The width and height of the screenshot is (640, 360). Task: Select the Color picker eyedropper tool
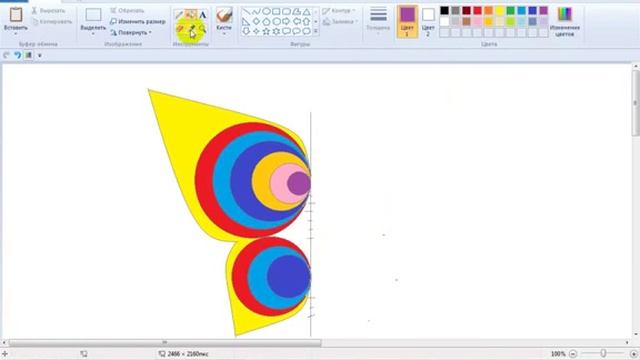click(x=191, y=29)
